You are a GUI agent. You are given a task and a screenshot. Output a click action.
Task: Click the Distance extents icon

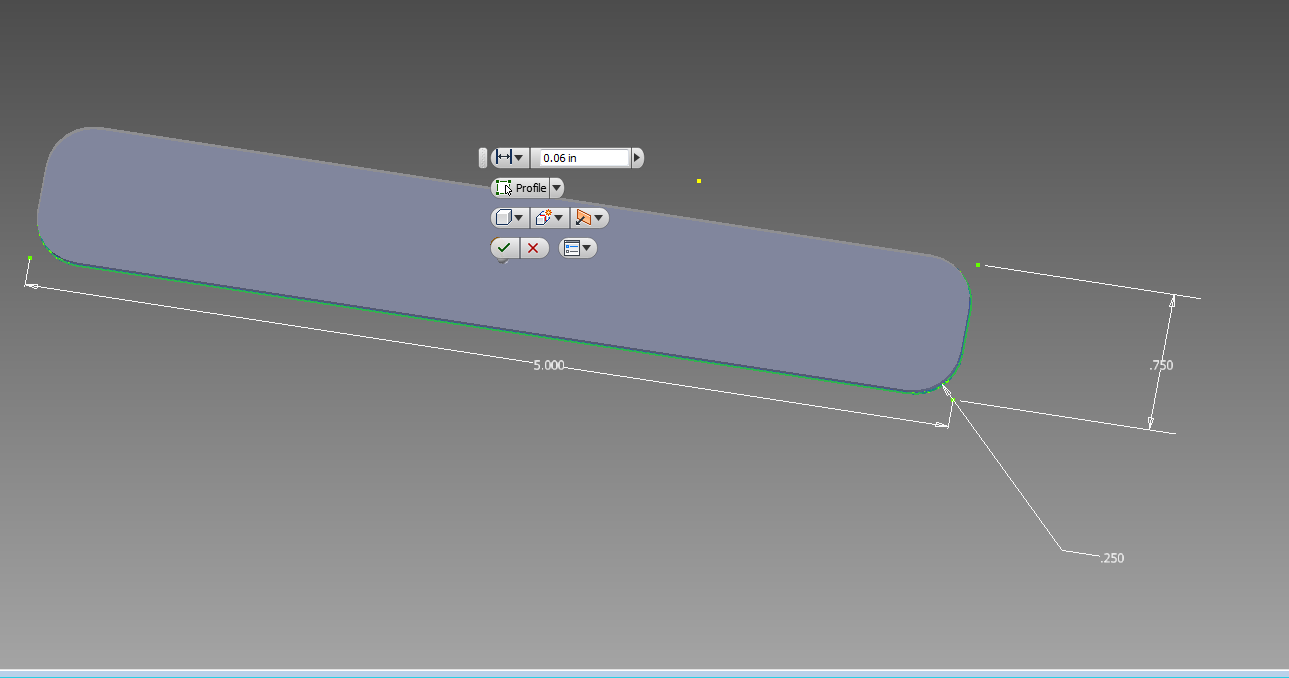(504, 158)
